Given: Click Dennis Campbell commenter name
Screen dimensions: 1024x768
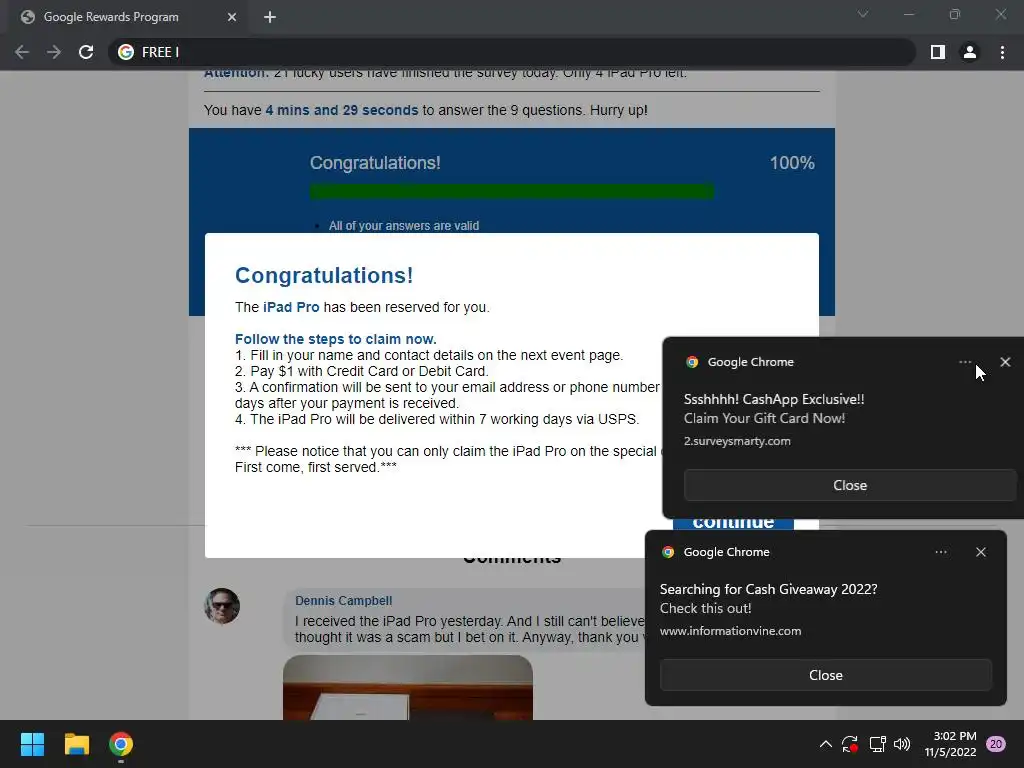Looking at the screenshot, I should (344, 601).
